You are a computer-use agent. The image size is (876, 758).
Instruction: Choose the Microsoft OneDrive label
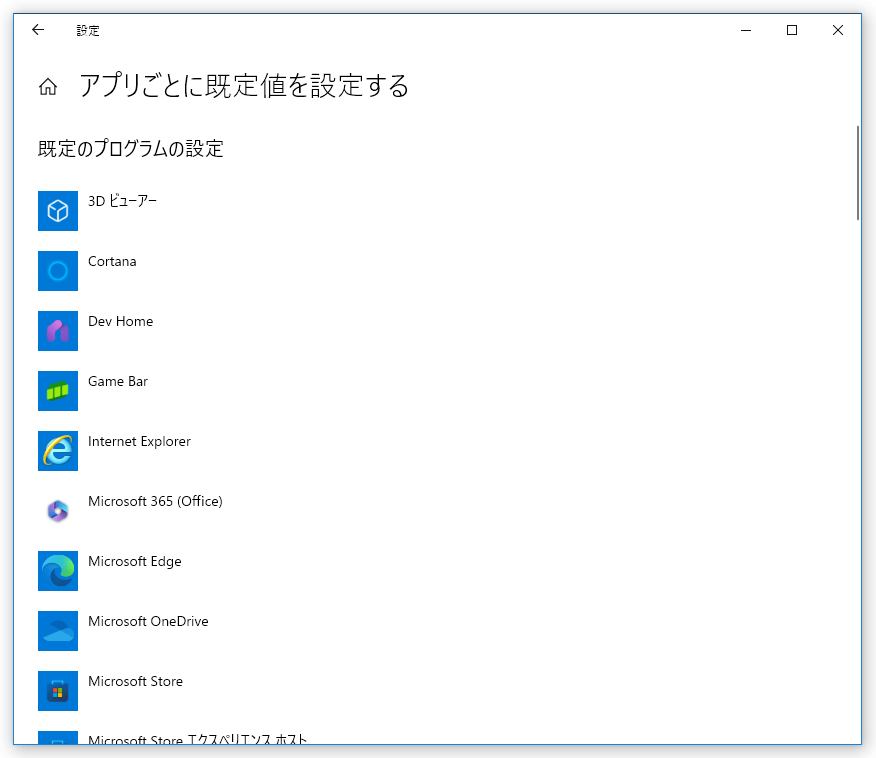coord(148,621)
